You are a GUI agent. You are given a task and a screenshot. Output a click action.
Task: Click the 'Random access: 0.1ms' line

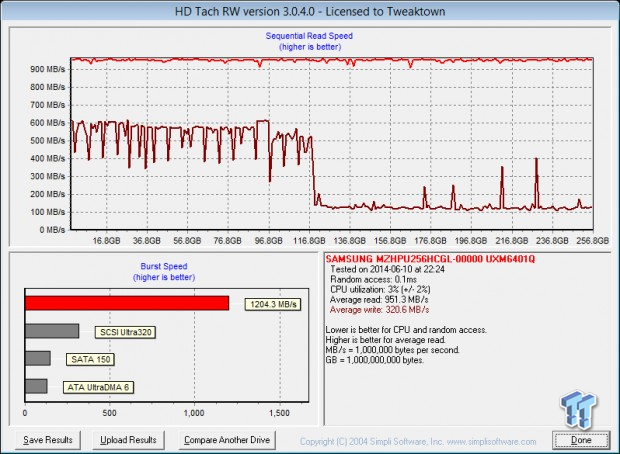373,280
